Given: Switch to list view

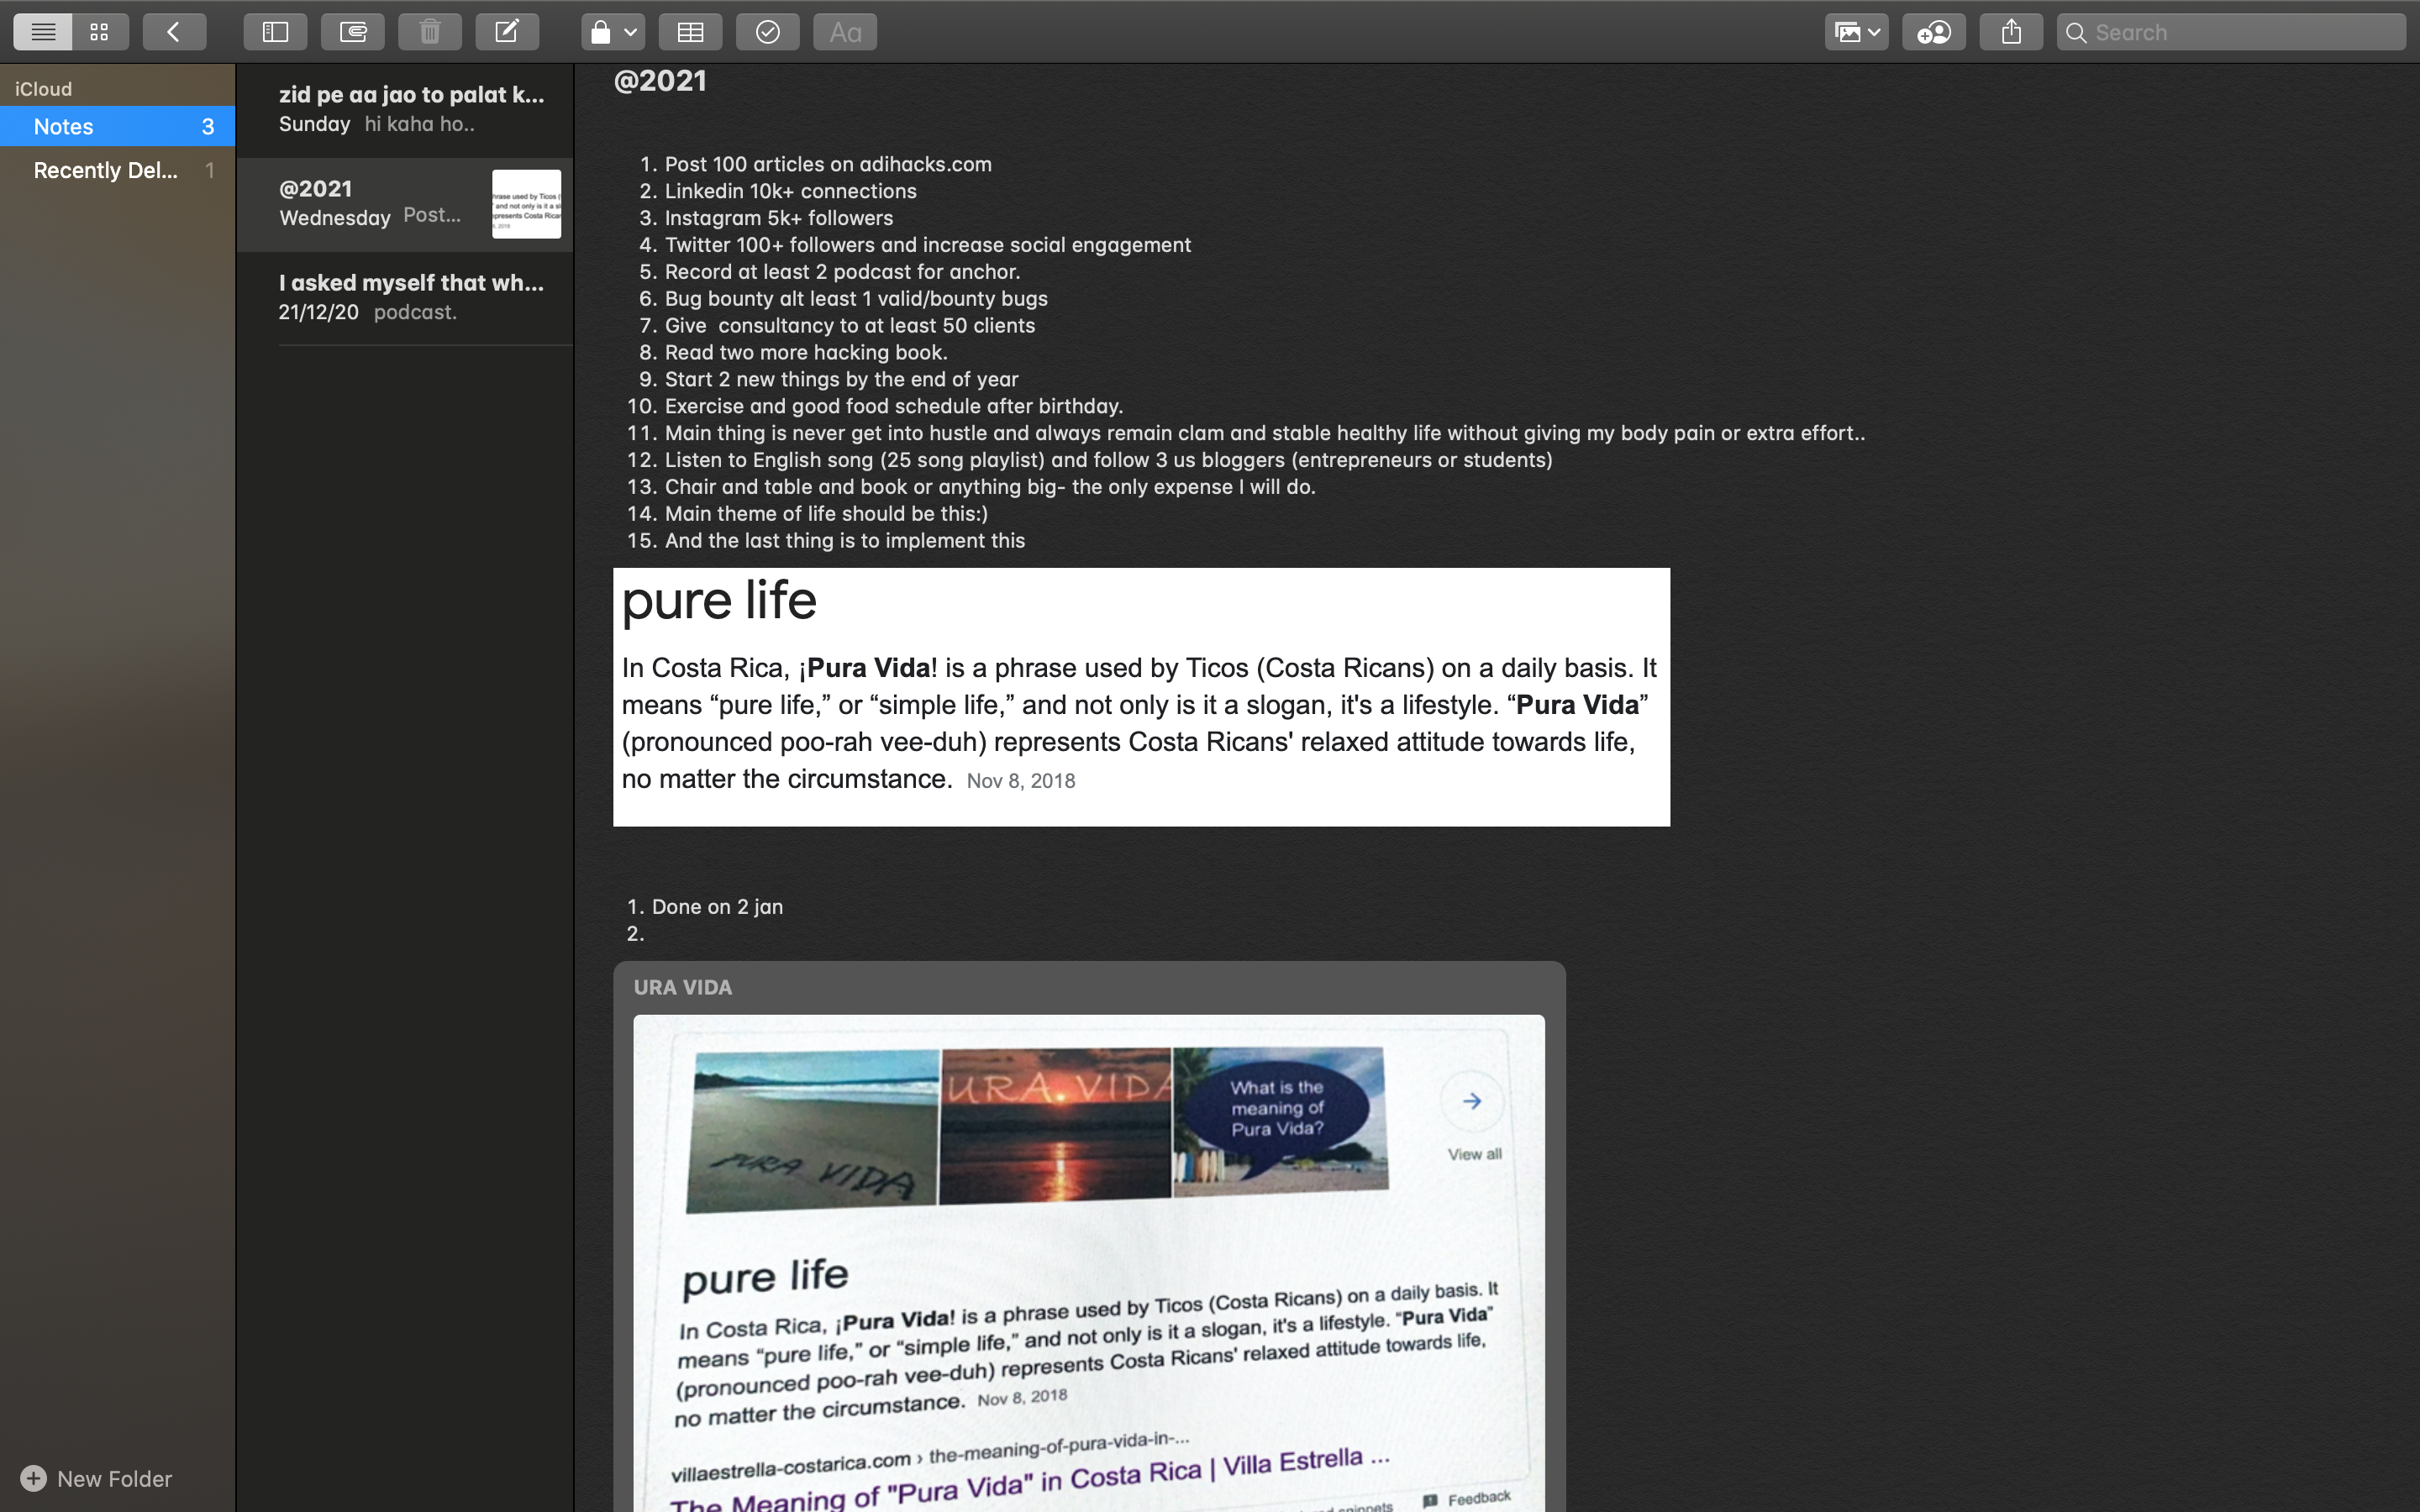Looking at the screenshot, I should point(42,32).
